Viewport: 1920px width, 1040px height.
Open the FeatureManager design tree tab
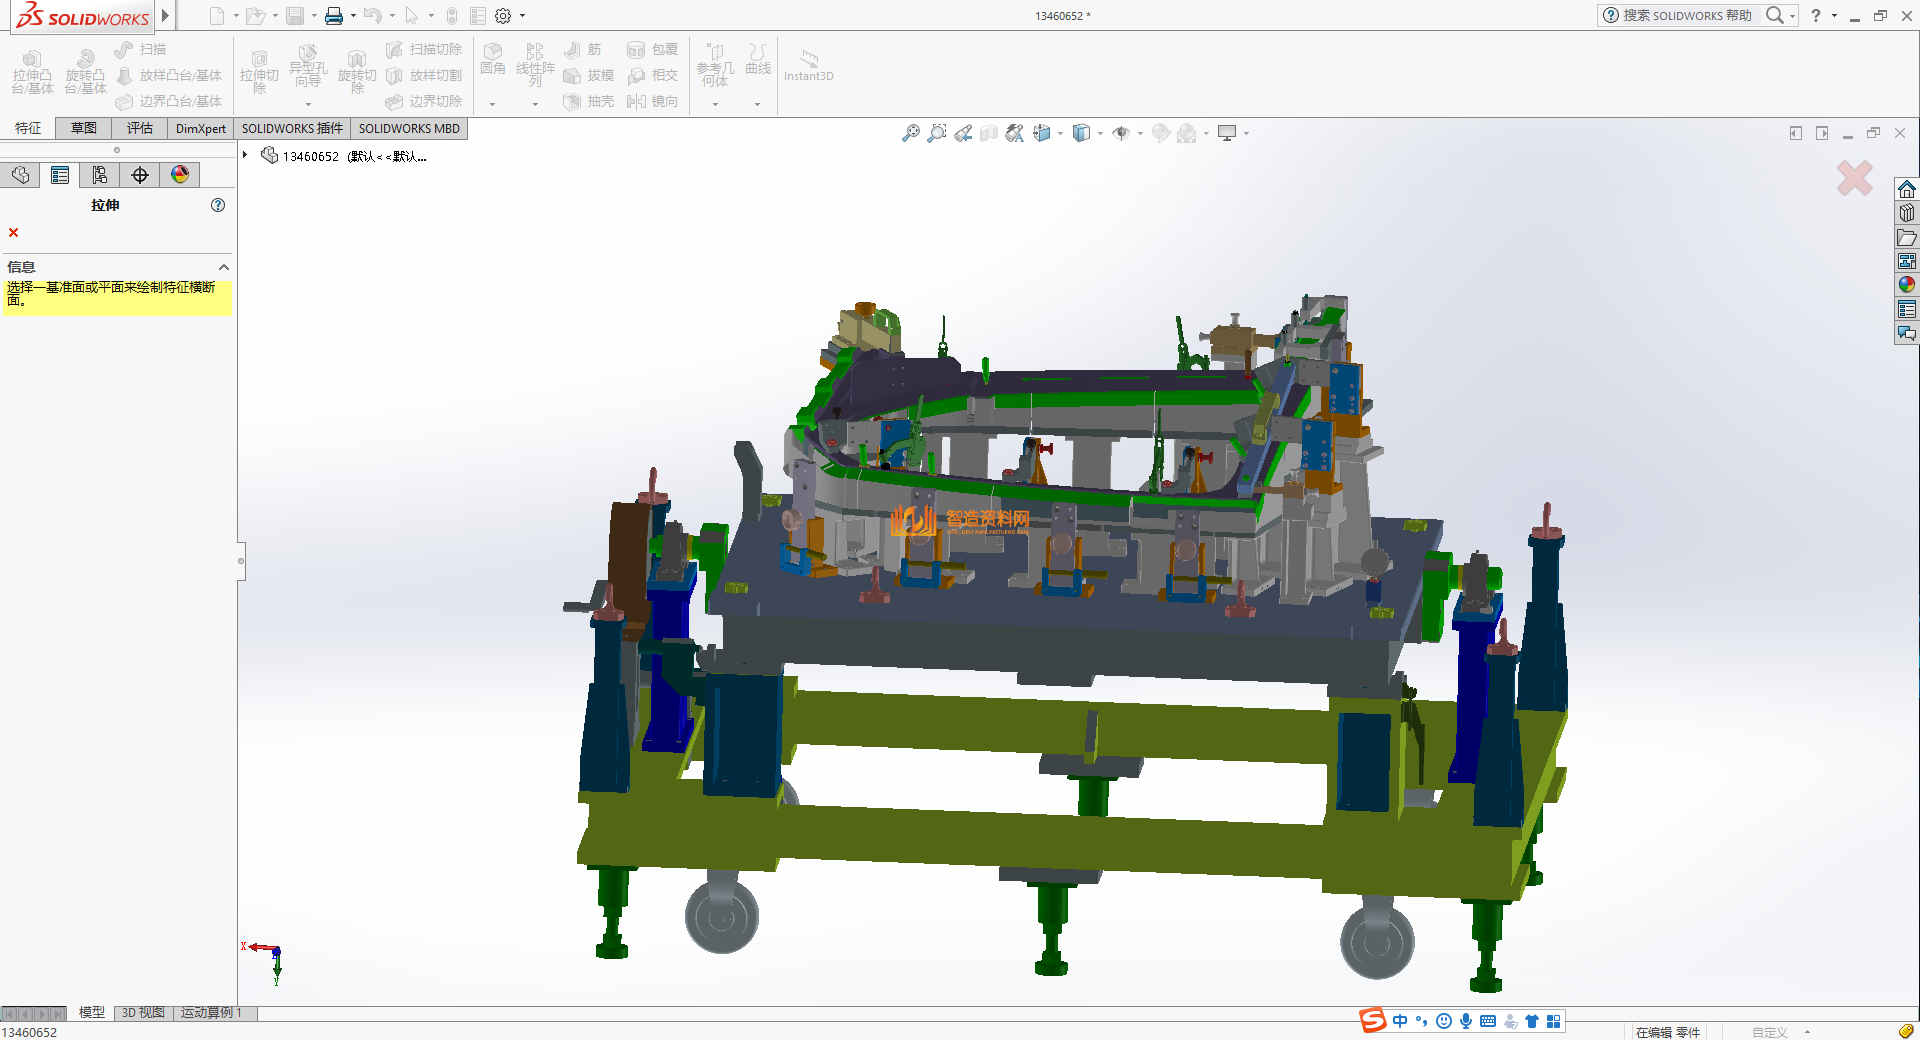(x=20, y=176)
